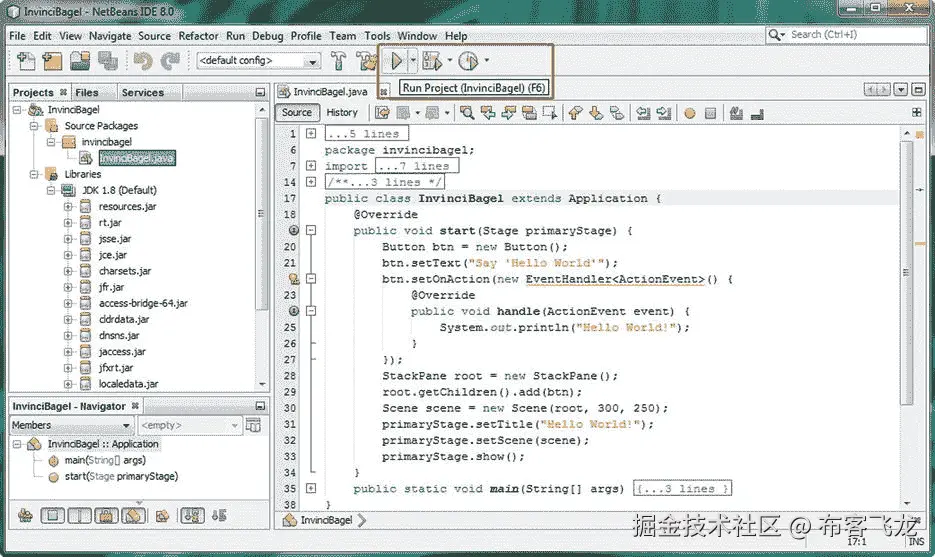Expand the folded import lines at line 7
Image resolution: width=935 pixels, height=557 pixels.
[x=311, y=166]
